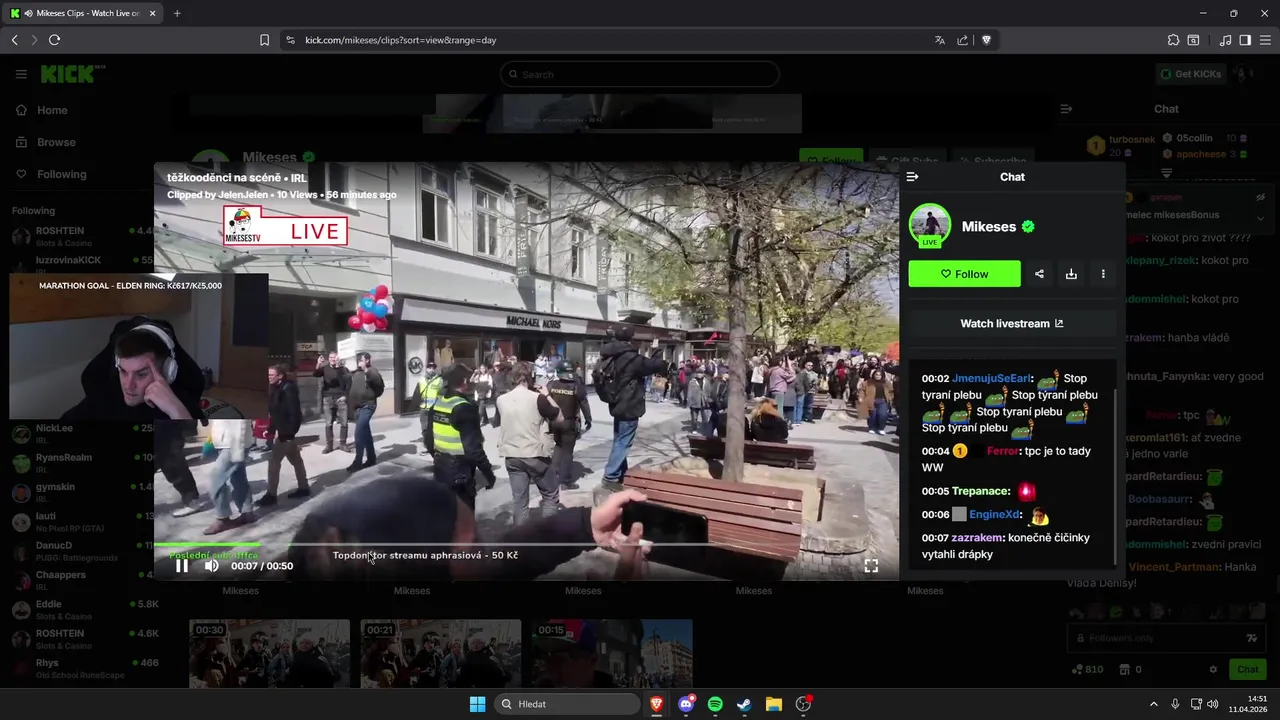Image resolution: width=1280 pixels, height=720 pixels.
Task: Click the zazrakem username in clip chat
Action: click(x=977, y=538)
